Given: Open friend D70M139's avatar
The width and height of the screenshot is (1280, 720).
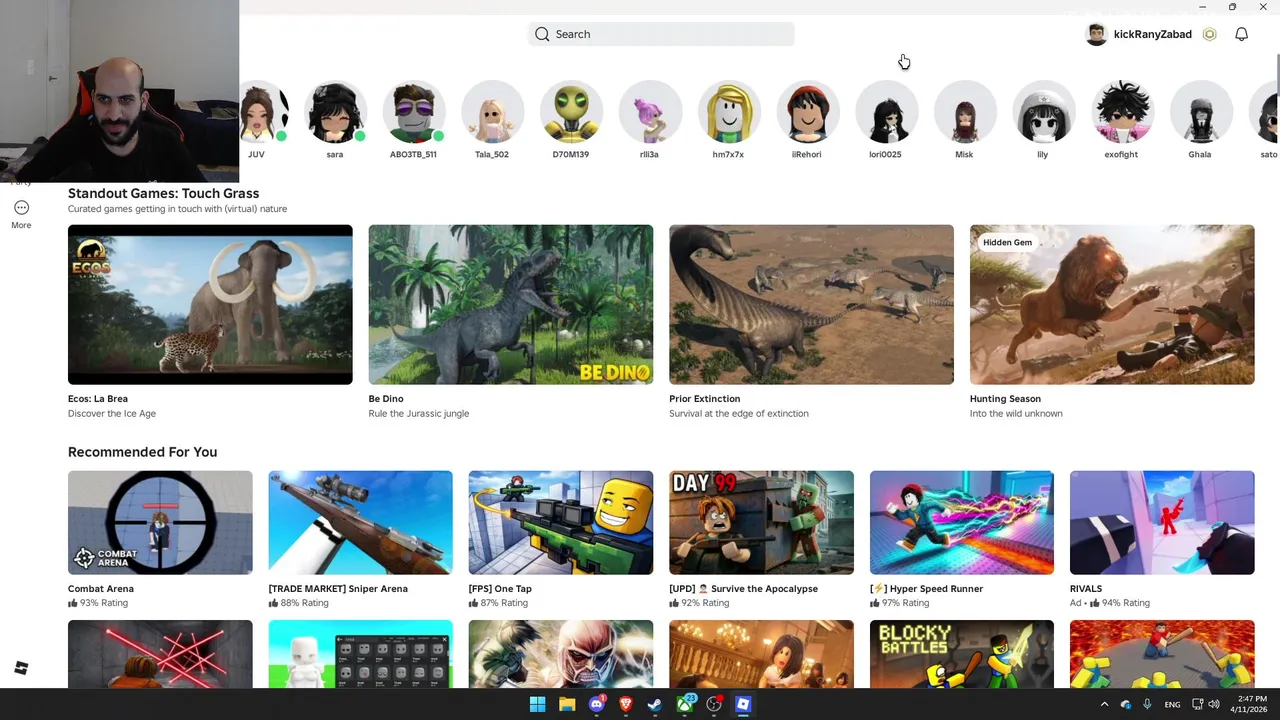Looking at the screenshot, I should pyautogui.click(x=571, y=112).
